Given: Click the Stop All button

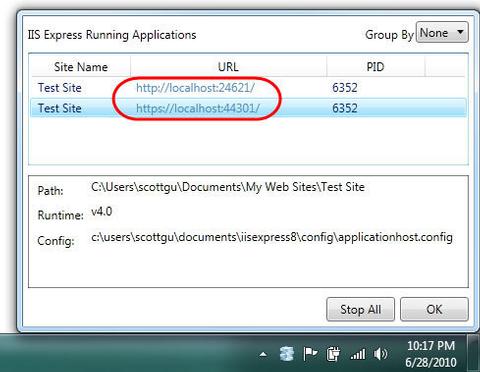Looking at the screenshot, I should click(x=360, y=309).
